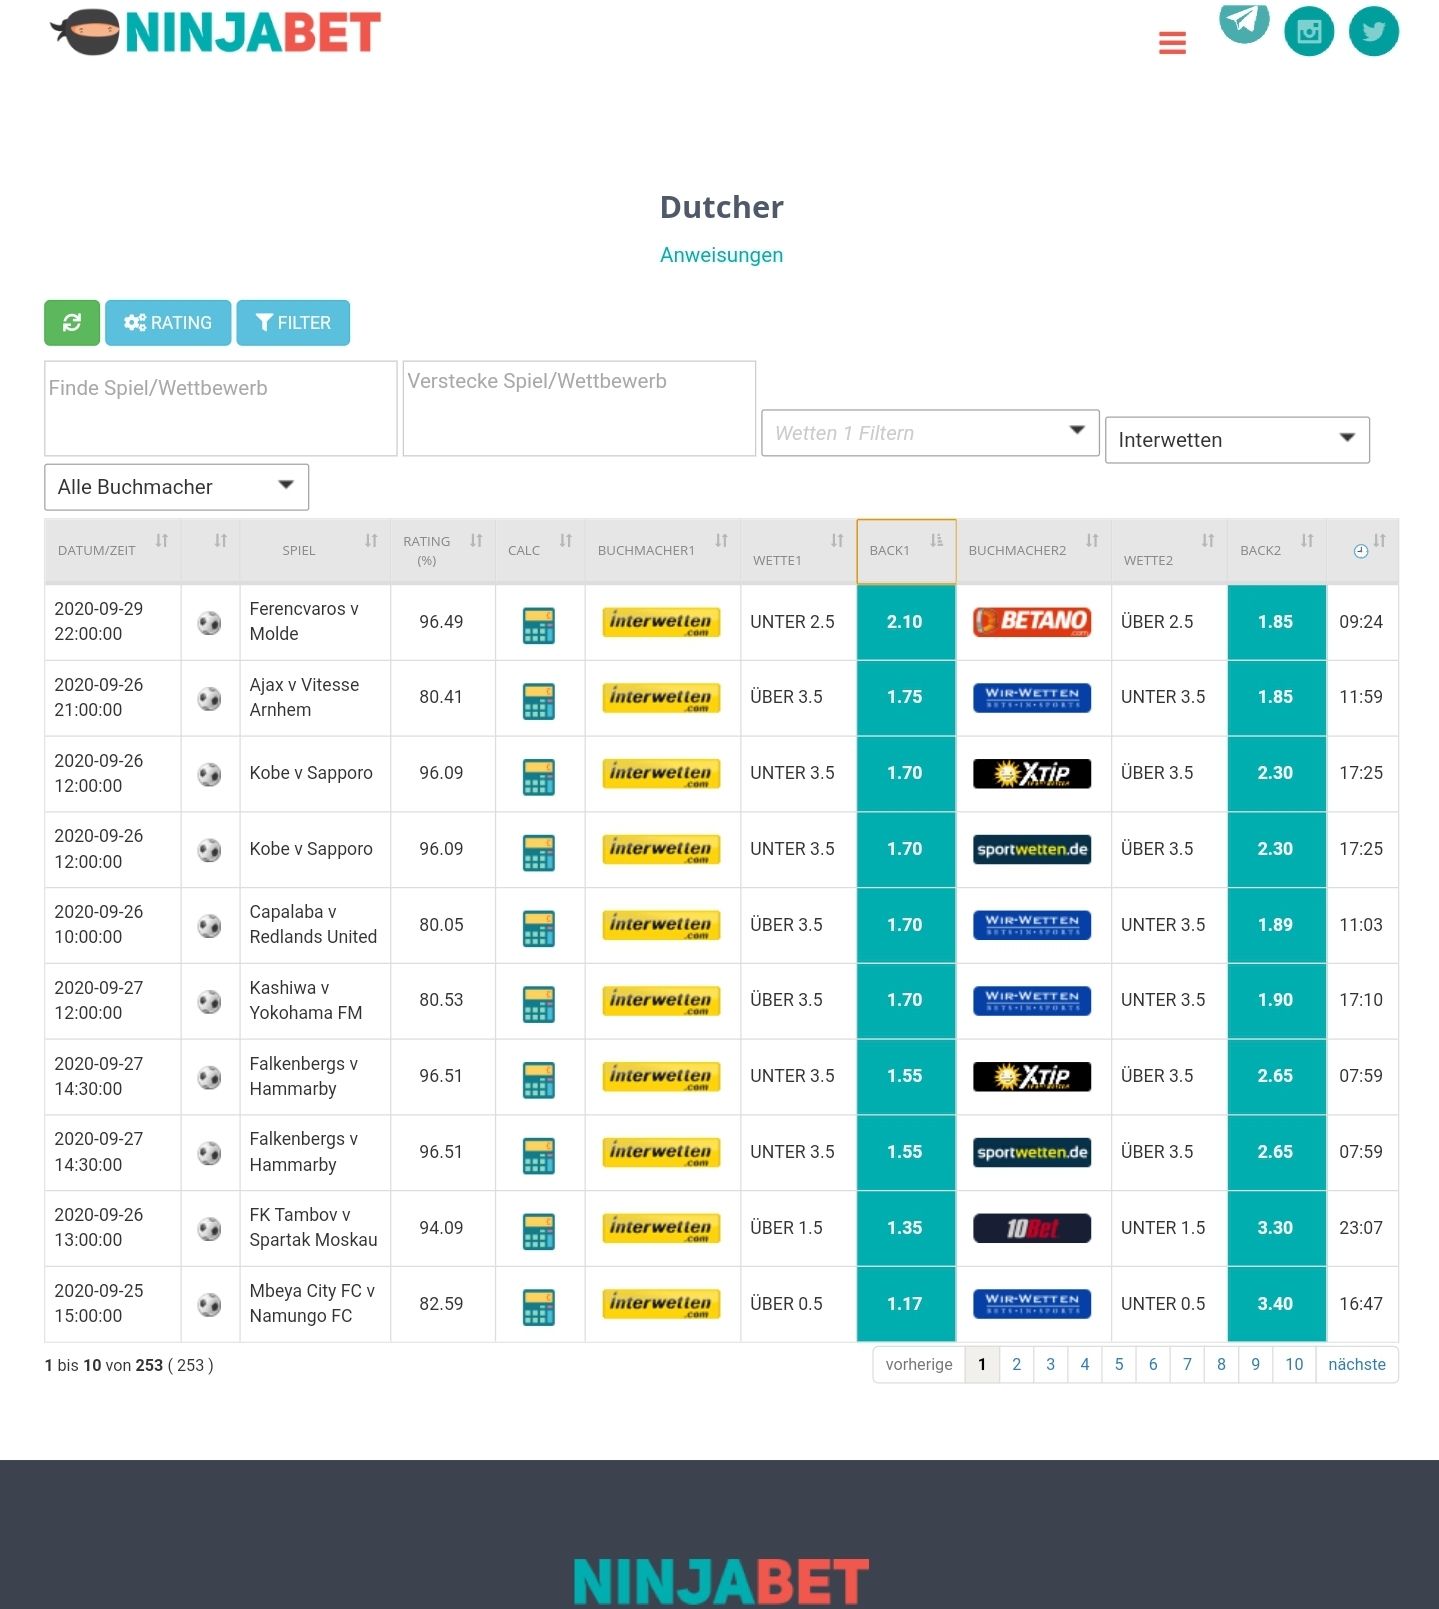Sort table by WETTE2 column

coord(1169,550)
